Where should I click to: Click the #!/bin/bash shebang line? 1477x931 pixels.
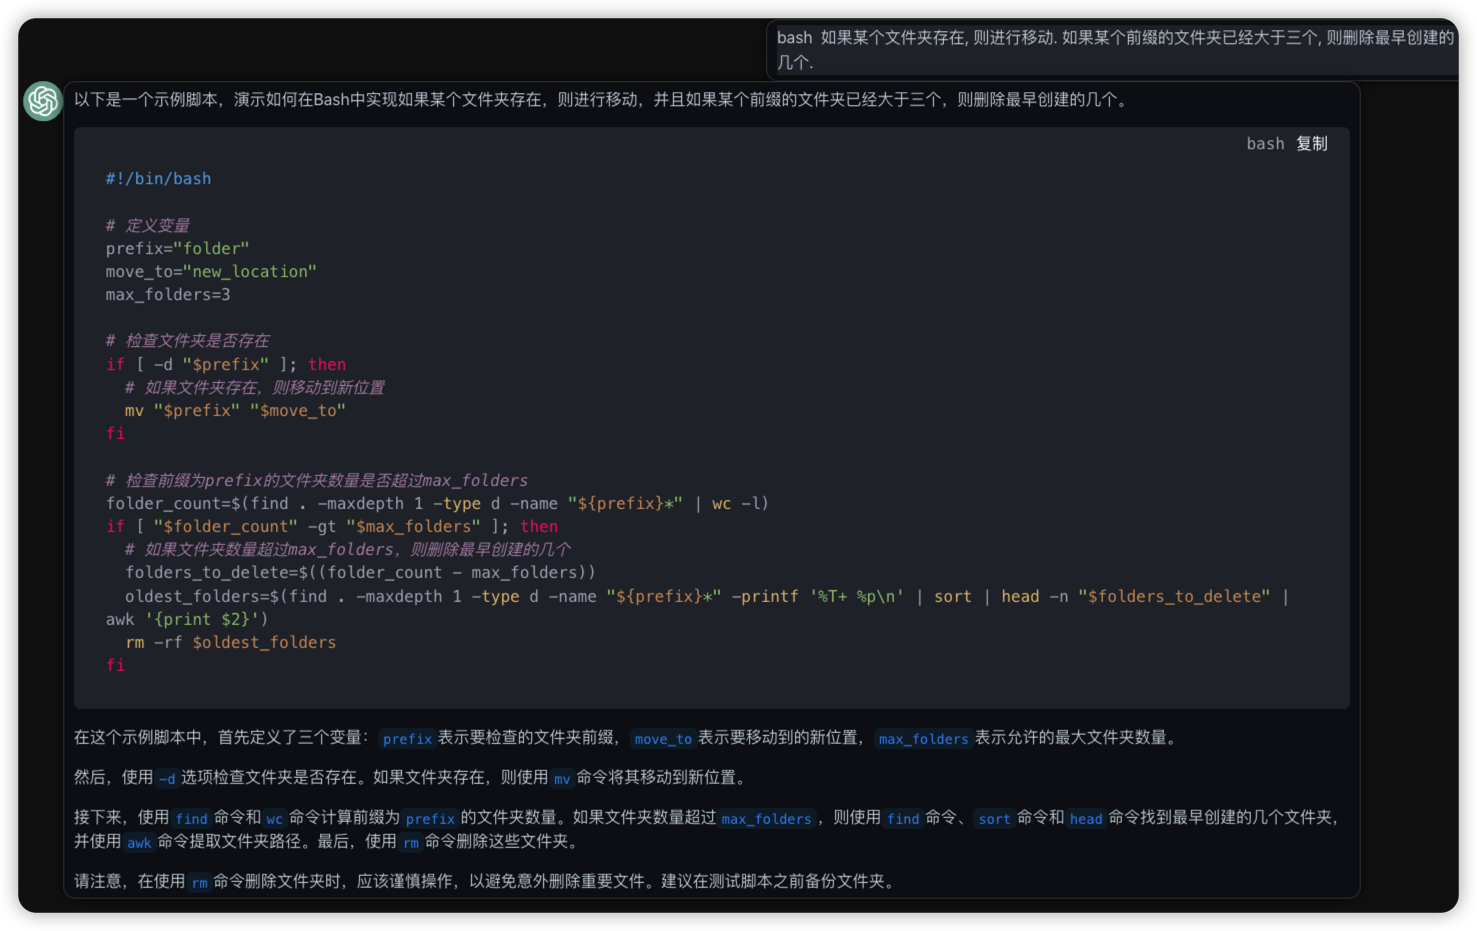[x=158, y=179]
